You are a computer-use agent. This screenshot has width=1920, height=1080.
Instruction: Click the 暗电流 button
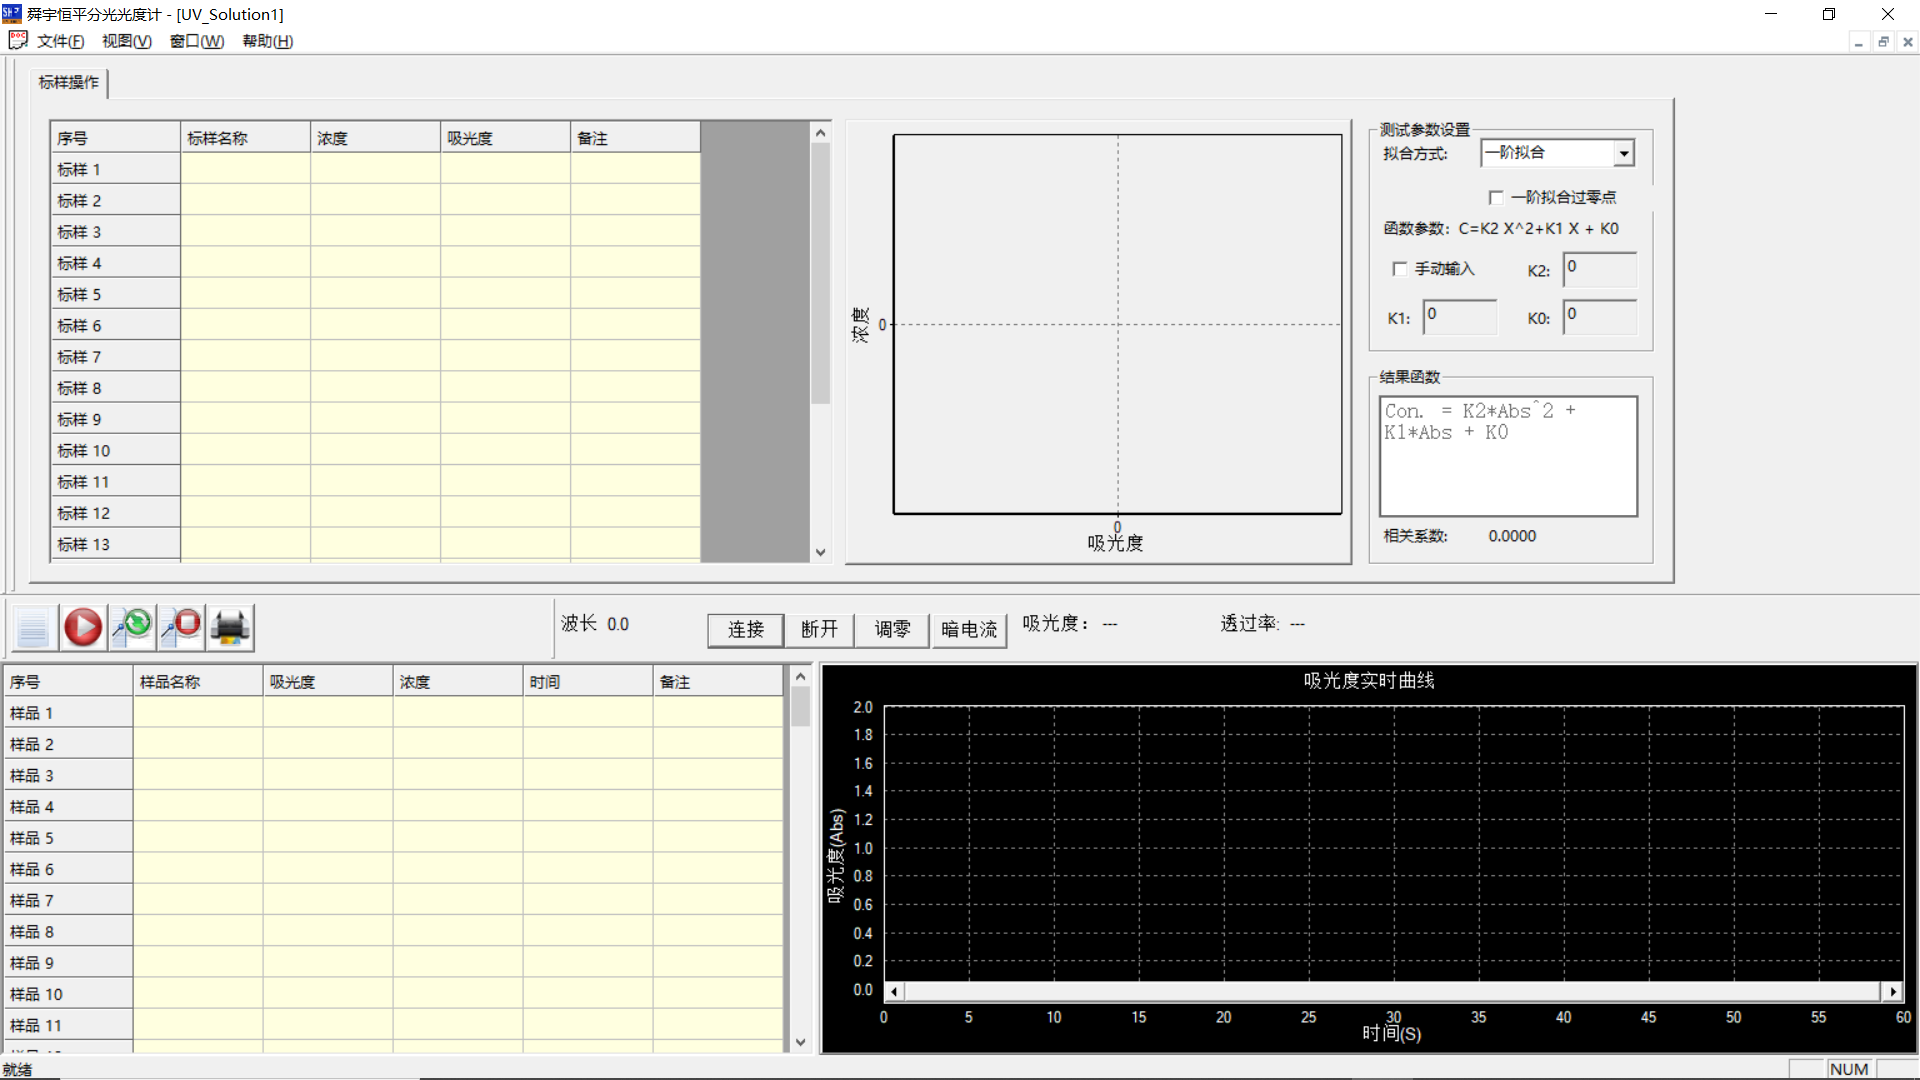point(969,629)
